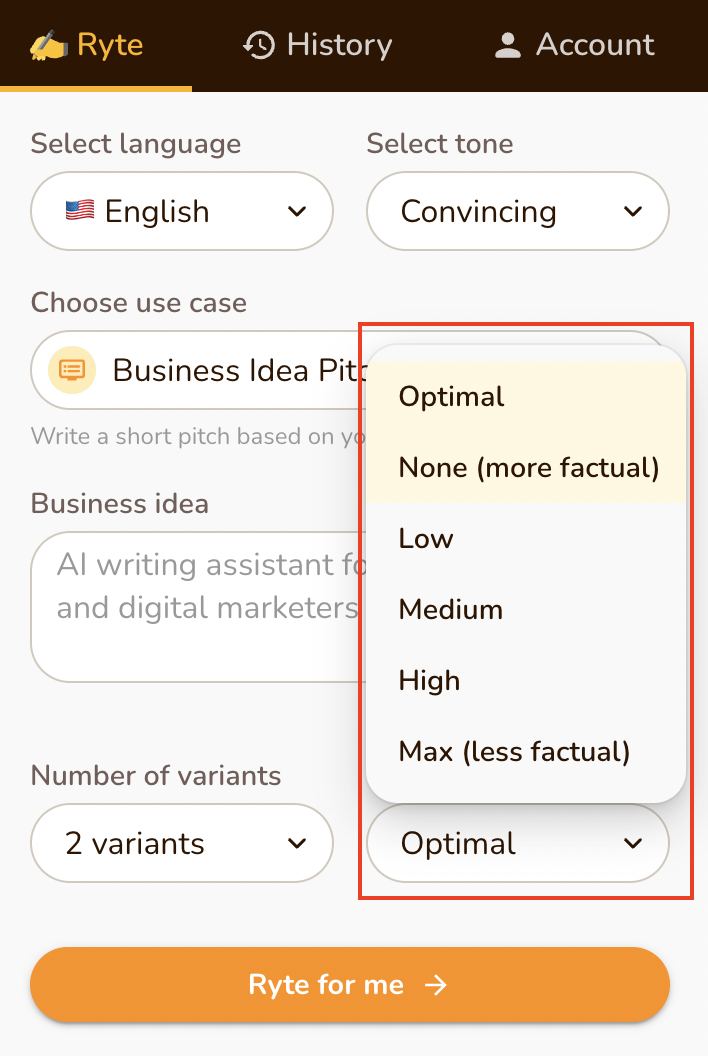This screenshot has height=1056, width=708.
Task: Collapse the Optimal creativity dropdown chevron
Action: point(633,843)
